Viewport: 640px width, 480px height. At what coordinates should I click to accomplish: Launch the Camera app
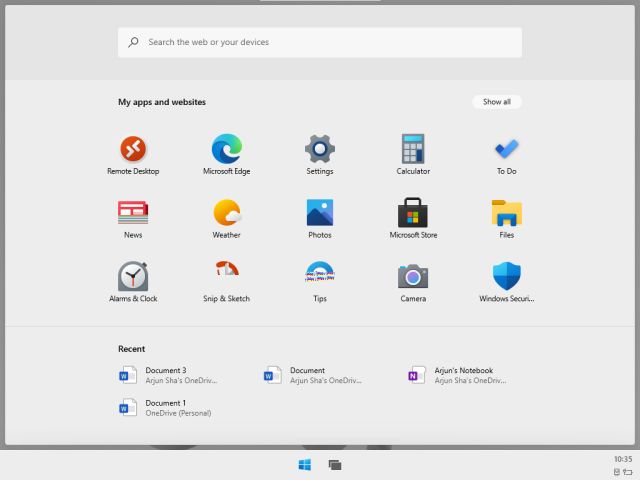click(x=413, y=282)
